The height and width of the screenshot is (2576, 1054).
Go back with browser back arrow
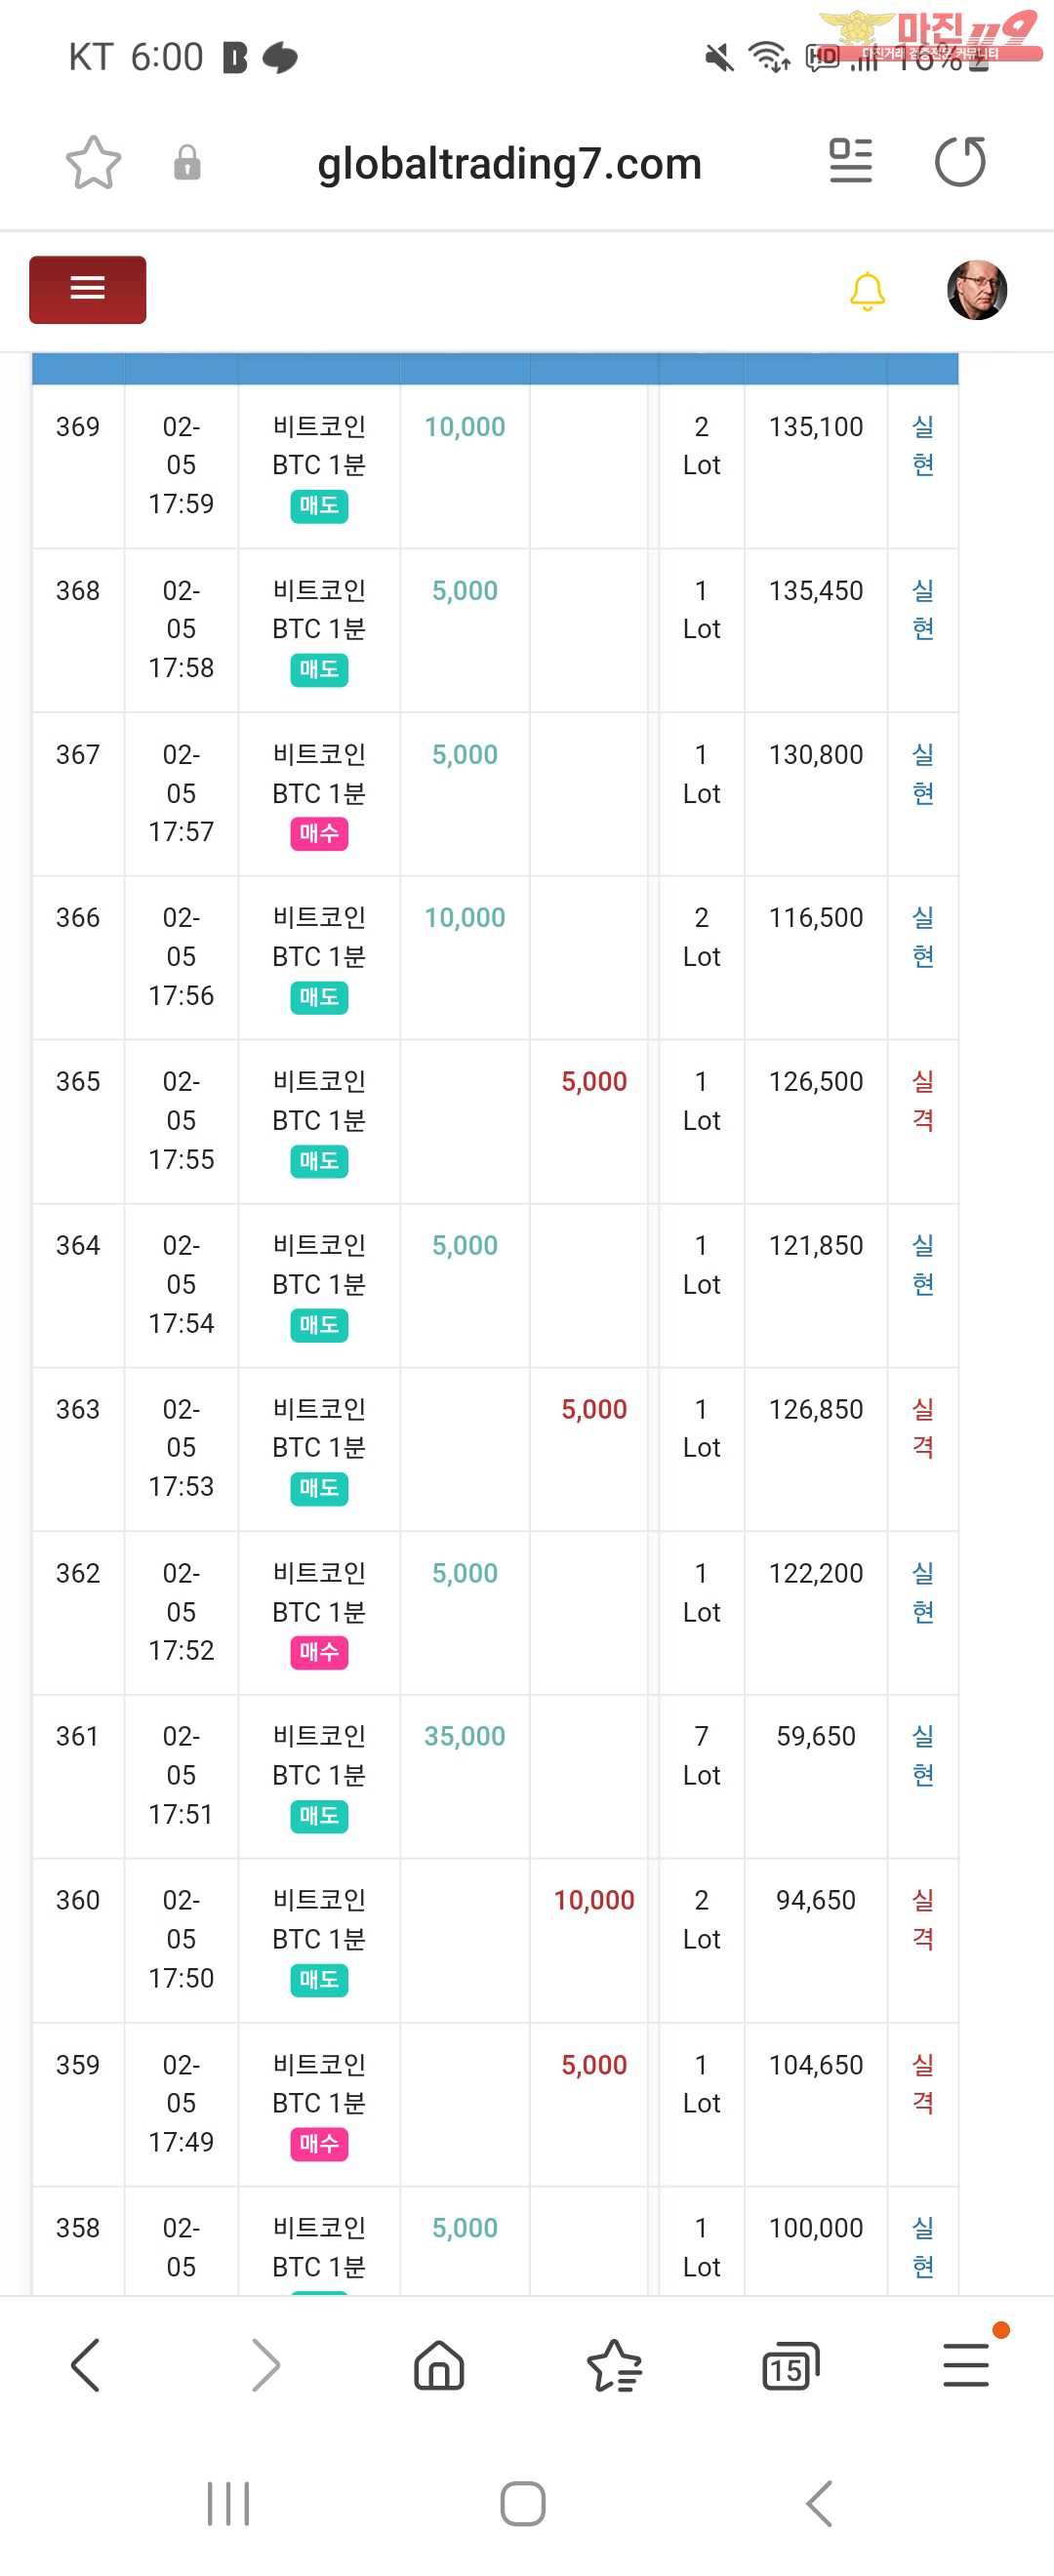86,2365
